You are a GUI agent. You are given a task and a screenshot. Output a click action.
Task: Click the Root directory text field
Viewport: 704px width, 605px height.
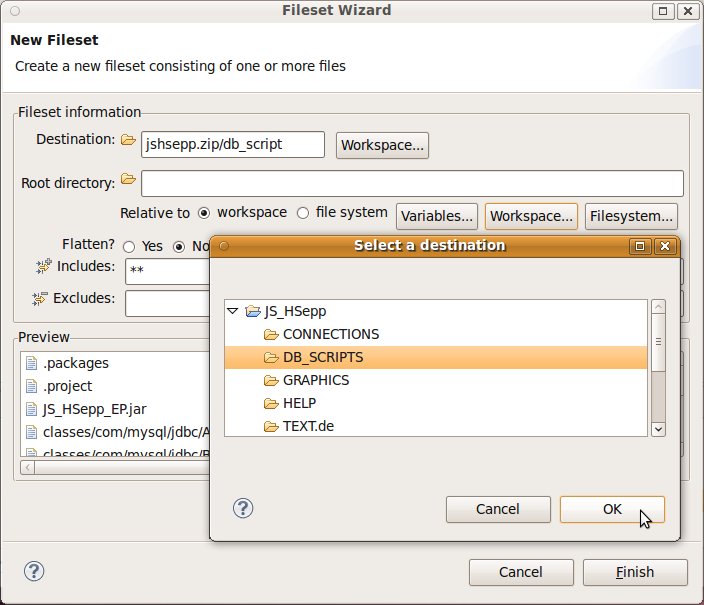click(x=412, y=184)
